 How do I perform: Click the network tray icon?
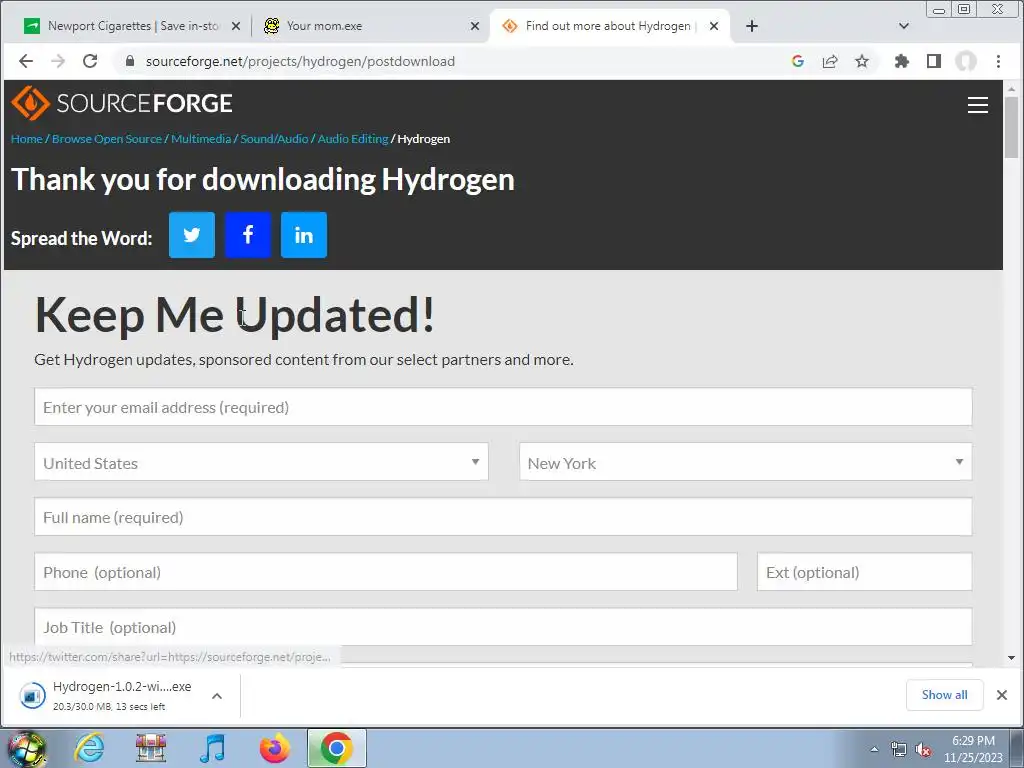pos(899,750)
